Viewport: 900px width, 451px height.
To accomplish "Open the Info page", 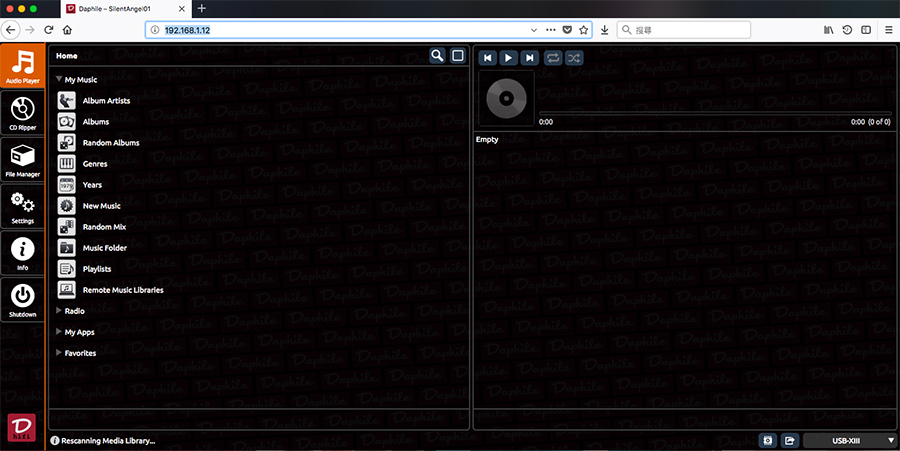I will click(22, 253).
